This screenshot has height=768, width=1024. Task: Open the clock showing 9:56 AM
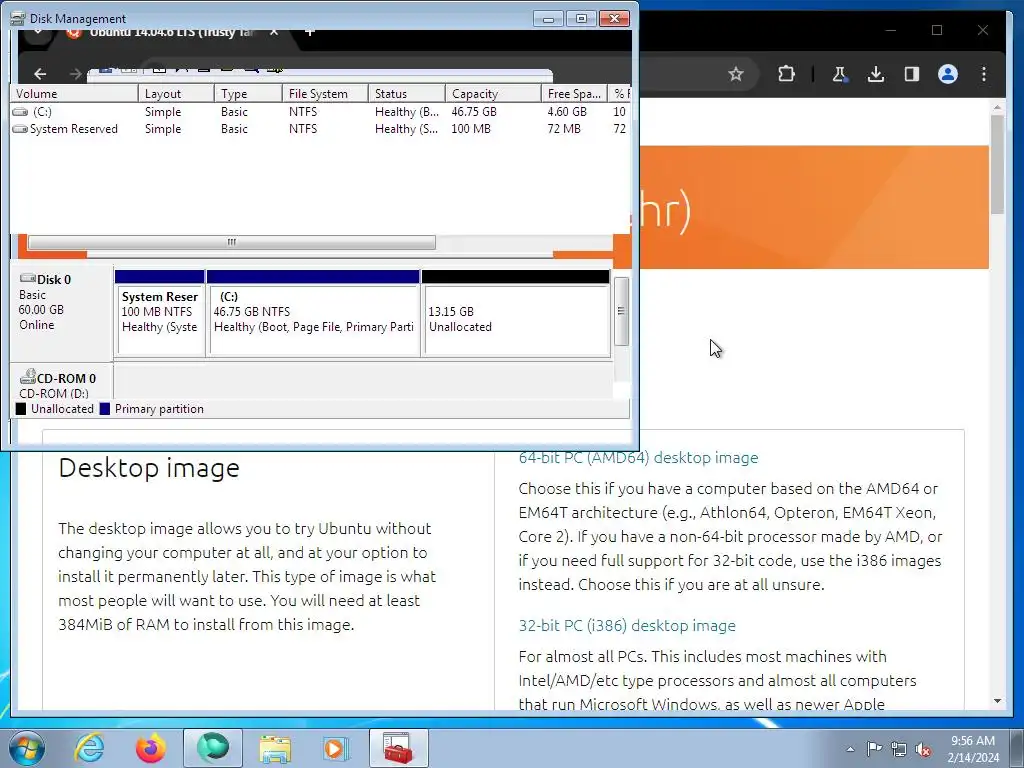[973, 749]
